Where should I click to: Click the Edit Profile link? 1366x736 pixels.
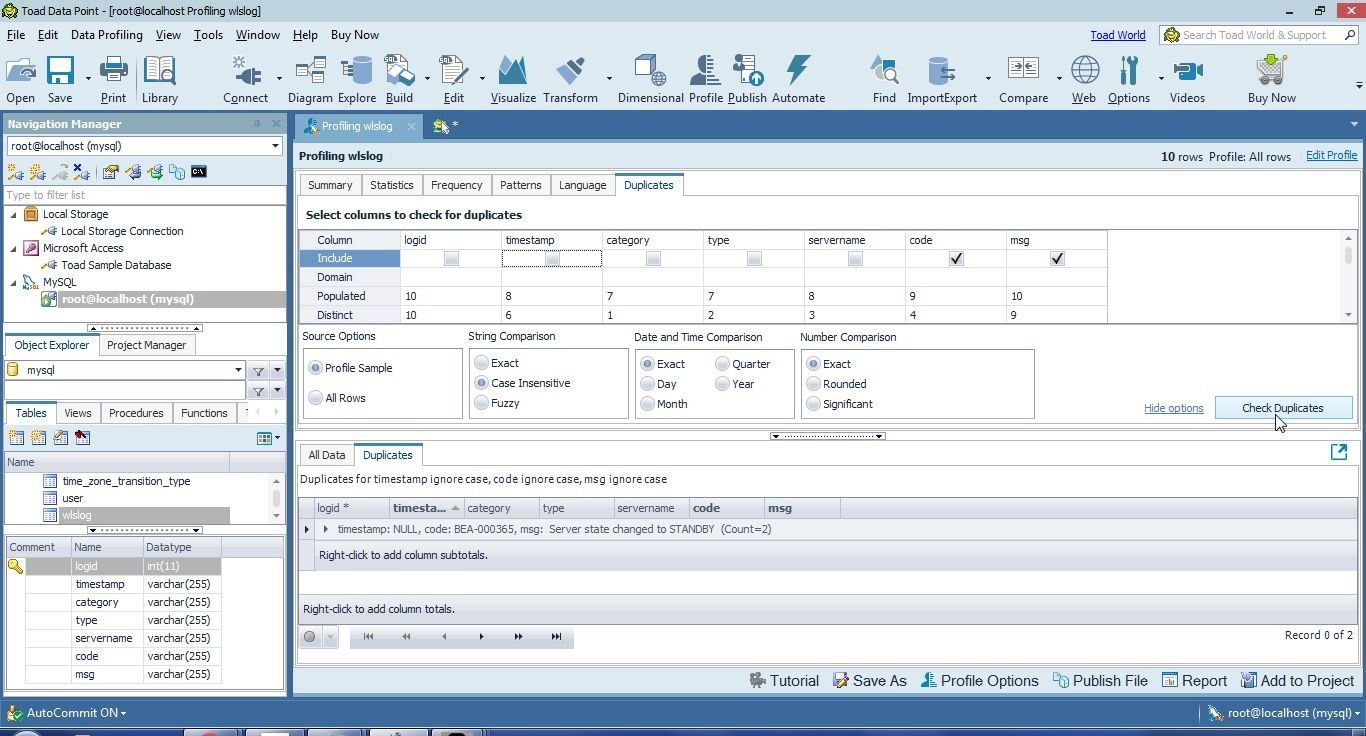1331,155
